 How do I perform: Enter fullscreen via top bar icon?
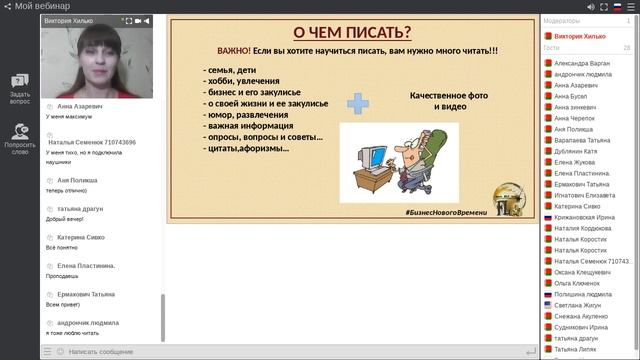coord(604,7)
